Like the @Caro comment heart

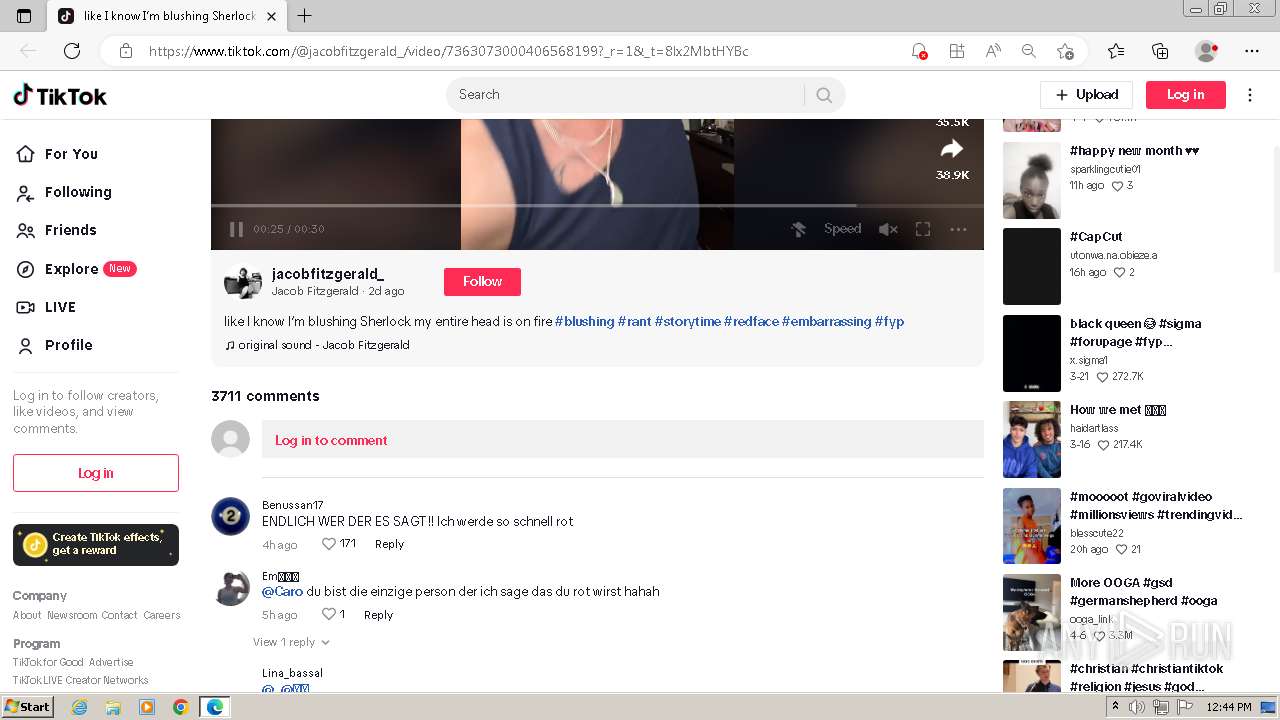[329, 615]
